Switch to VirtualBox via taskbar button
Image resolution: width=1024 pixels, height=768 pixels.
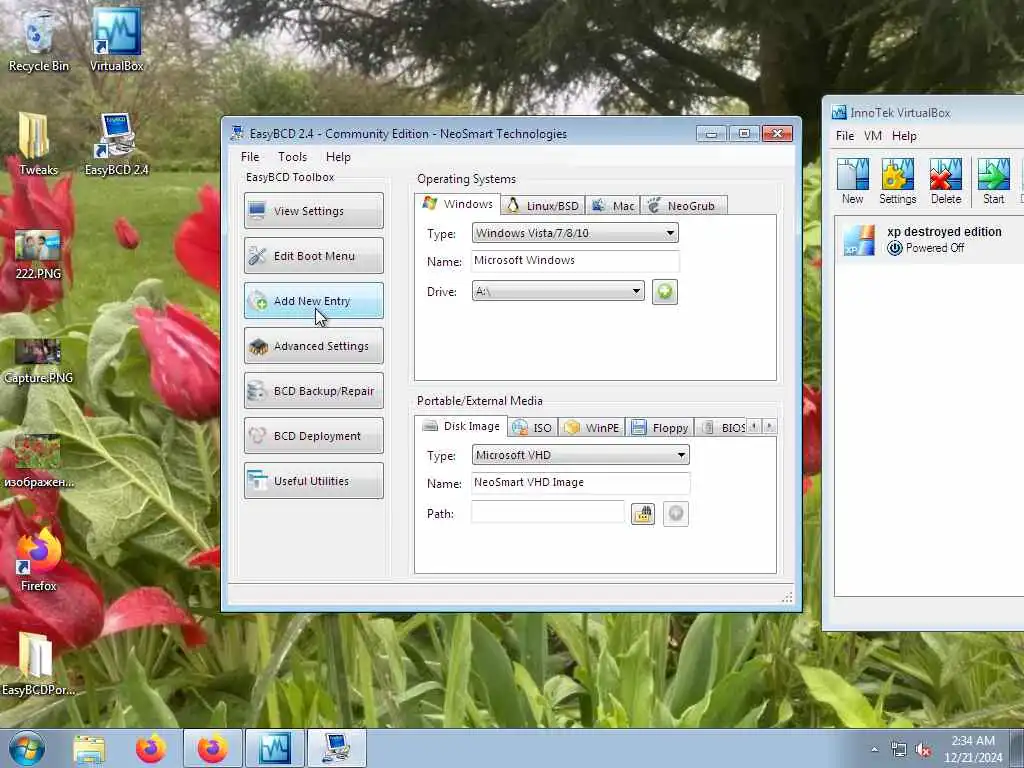[275, 748]
